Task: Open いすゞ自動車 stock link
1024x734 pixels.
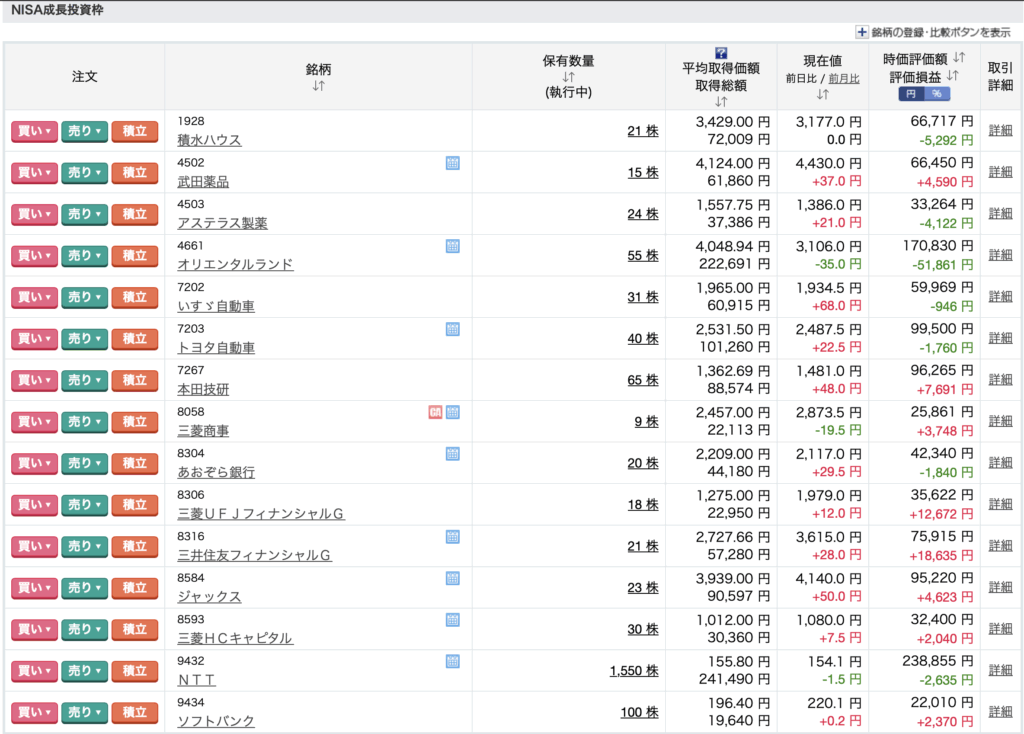Action: point(216,306)
